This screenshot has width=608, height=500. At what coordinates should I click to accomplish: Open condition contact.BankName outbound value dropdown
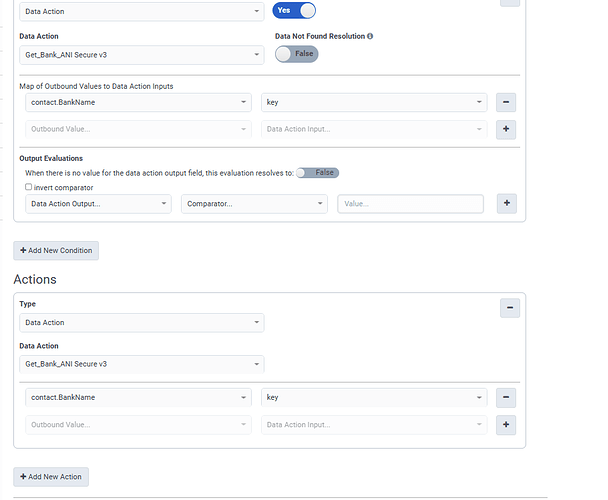pyautogui.click(x=138, y=102)
